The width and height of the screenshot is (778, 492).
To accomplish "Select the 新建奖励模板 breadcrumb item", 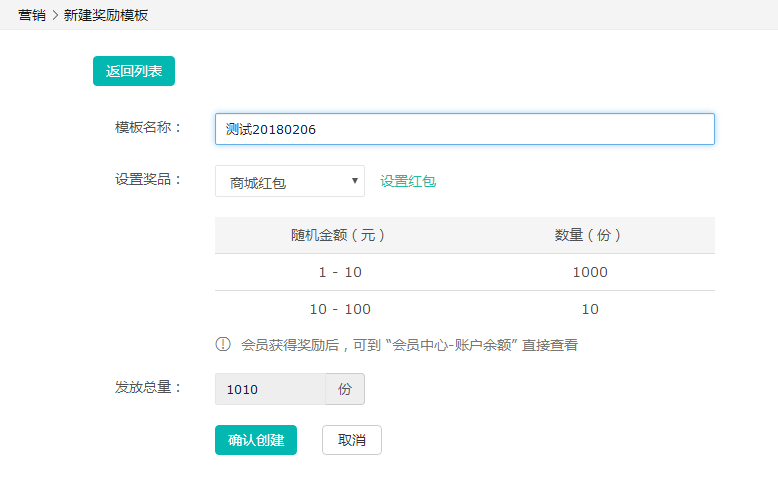I will tap(106, 15).
